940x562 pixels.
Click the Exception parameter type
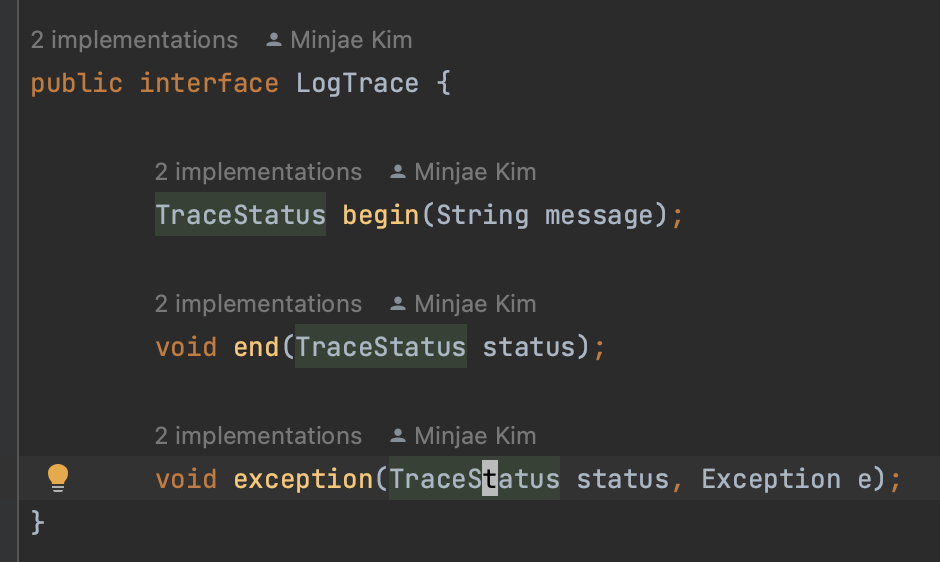[771, 479]
